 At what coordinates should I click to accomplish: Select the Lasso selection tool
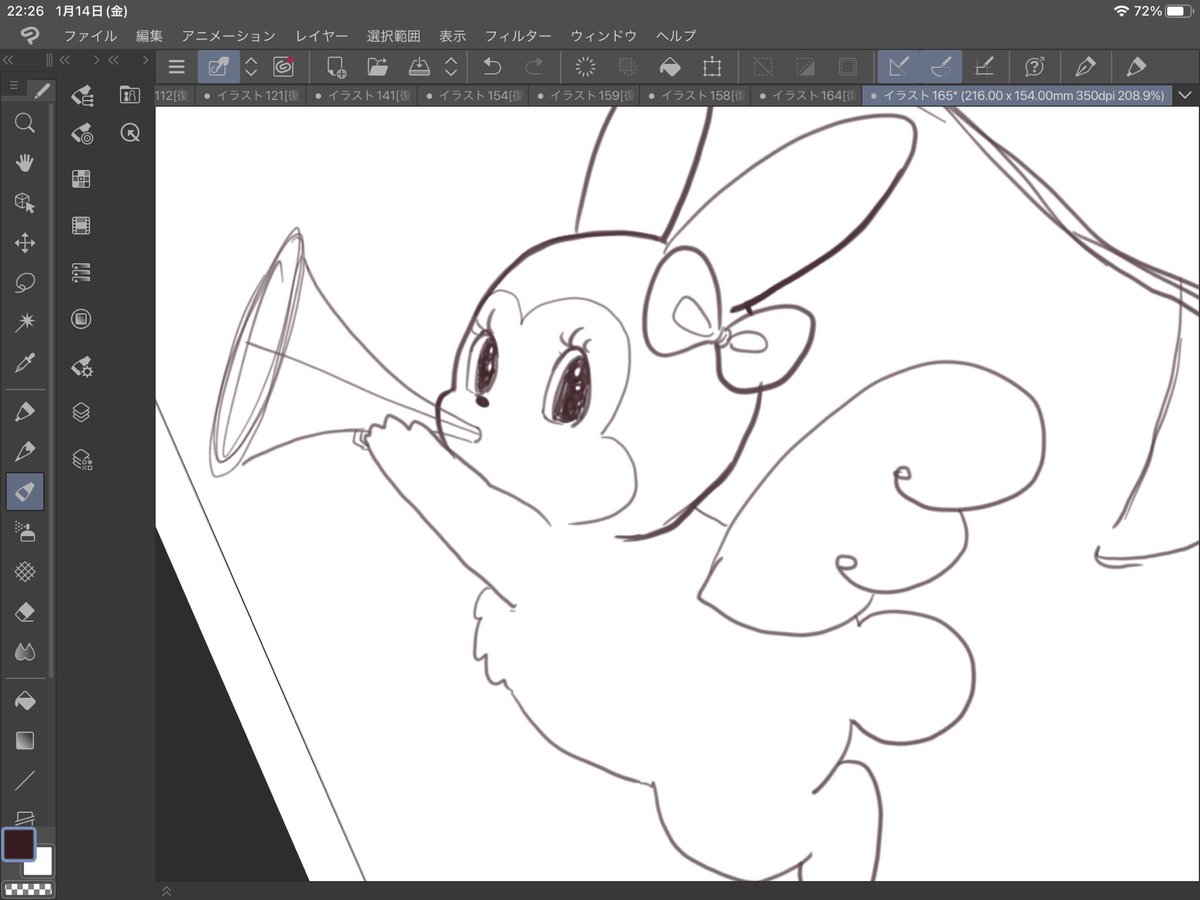coord(25,283)
